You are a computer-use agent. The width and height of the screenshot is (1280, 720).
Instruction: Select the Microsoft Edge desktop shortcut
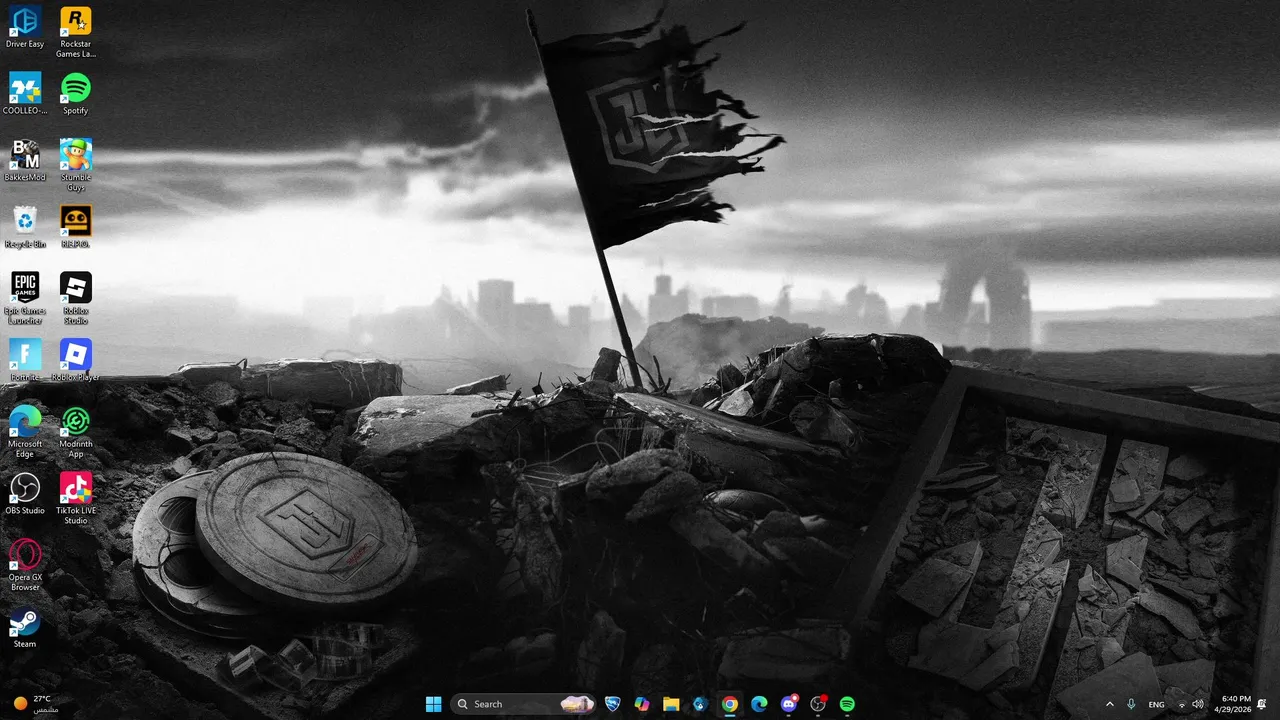coord(25,432)
